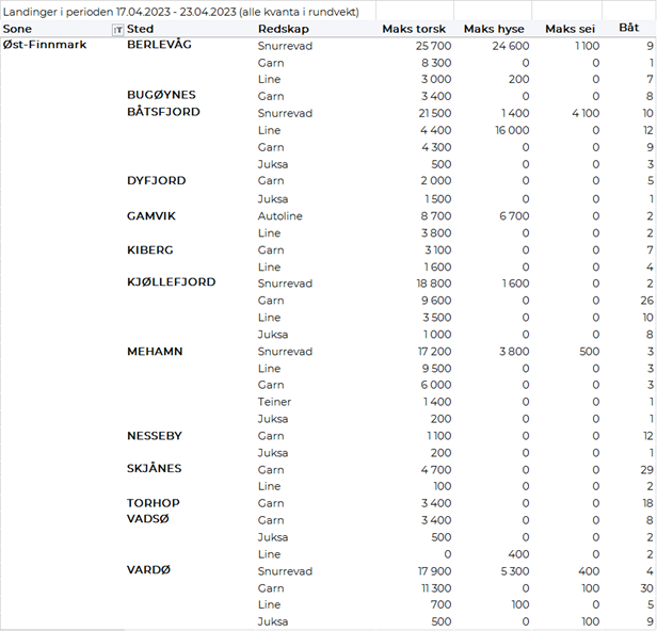Viewport: 657px width, 631px height.
Task: Click the filter icon in Sone header
Action: click(x=119, y=30)
